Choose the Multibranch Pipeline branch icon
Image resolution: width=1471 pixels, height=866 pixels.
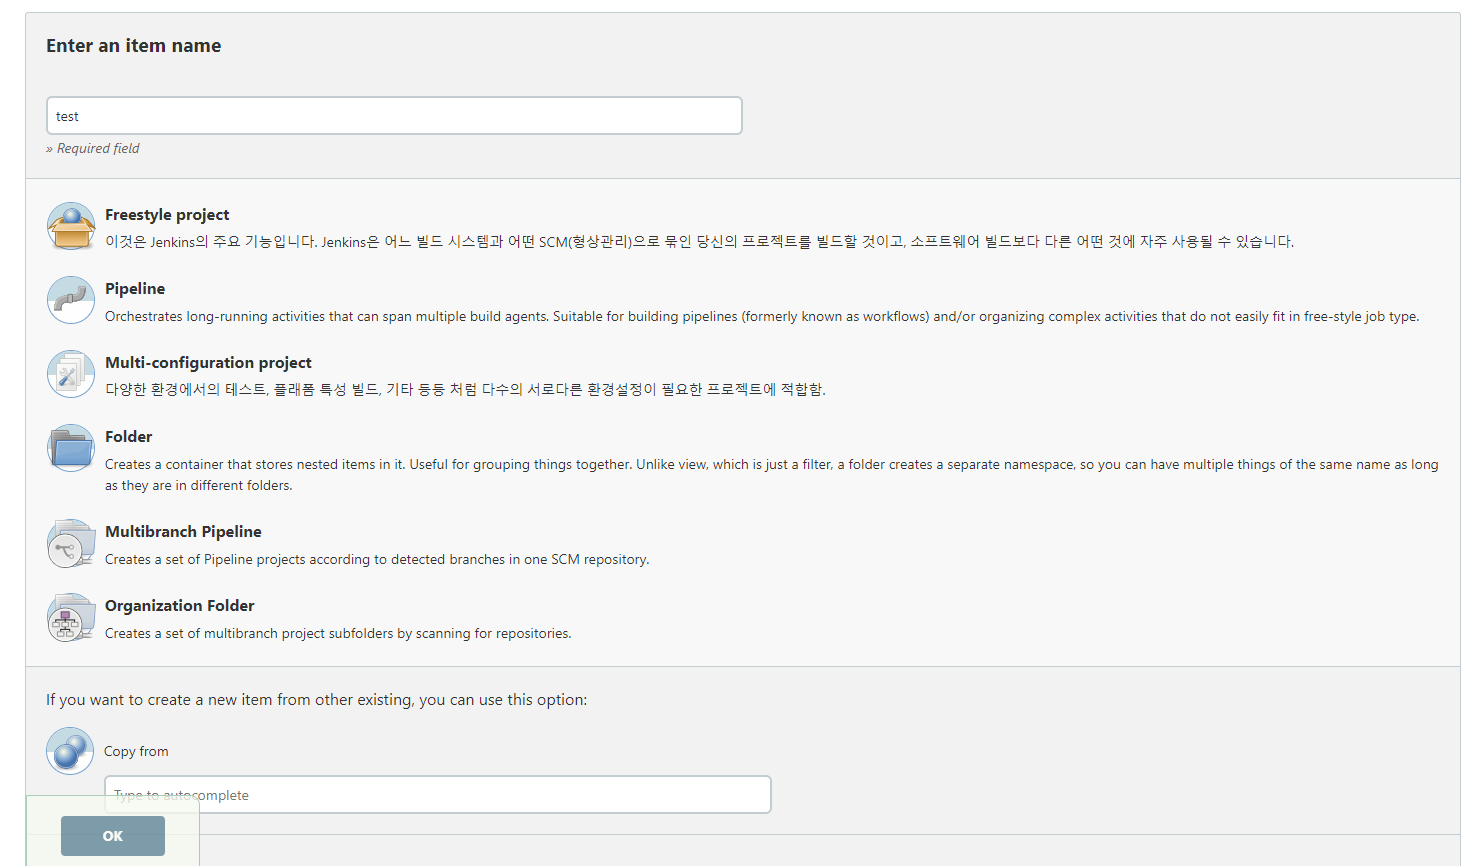[x=71, y=543]
